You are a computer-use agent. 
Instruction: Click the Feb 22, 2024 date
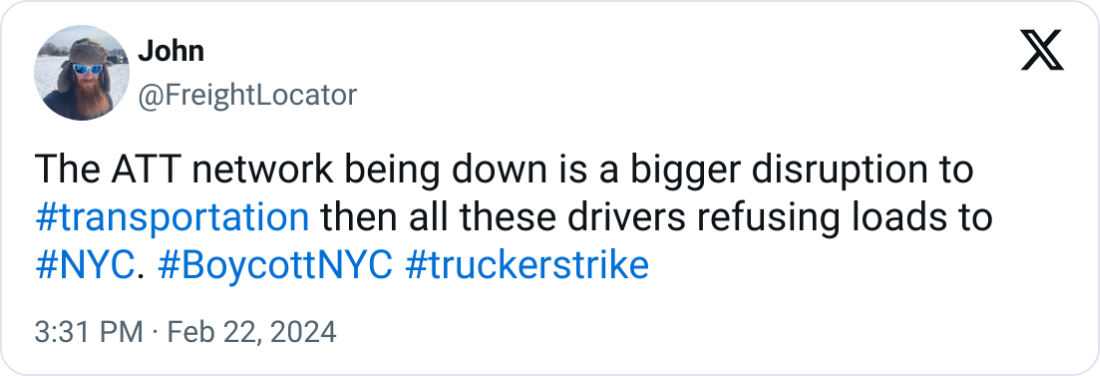[252, 332]
